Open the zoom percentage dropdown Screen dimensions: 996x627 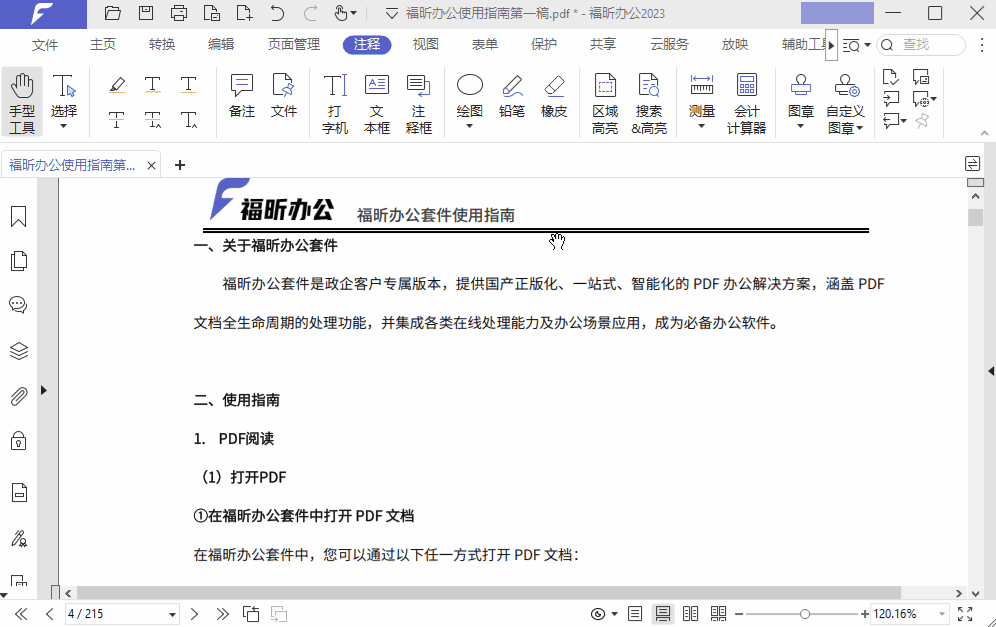tap(943, 613)
